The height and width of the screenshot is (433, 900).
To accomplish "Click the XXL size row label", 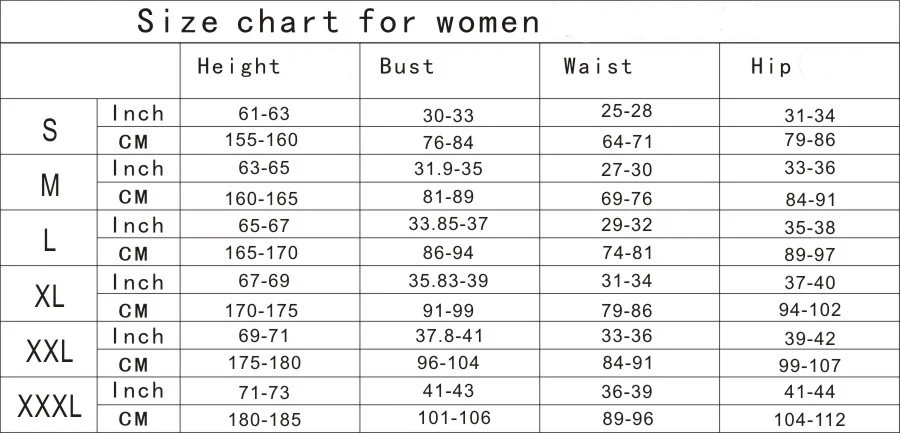I will (50, 351).
